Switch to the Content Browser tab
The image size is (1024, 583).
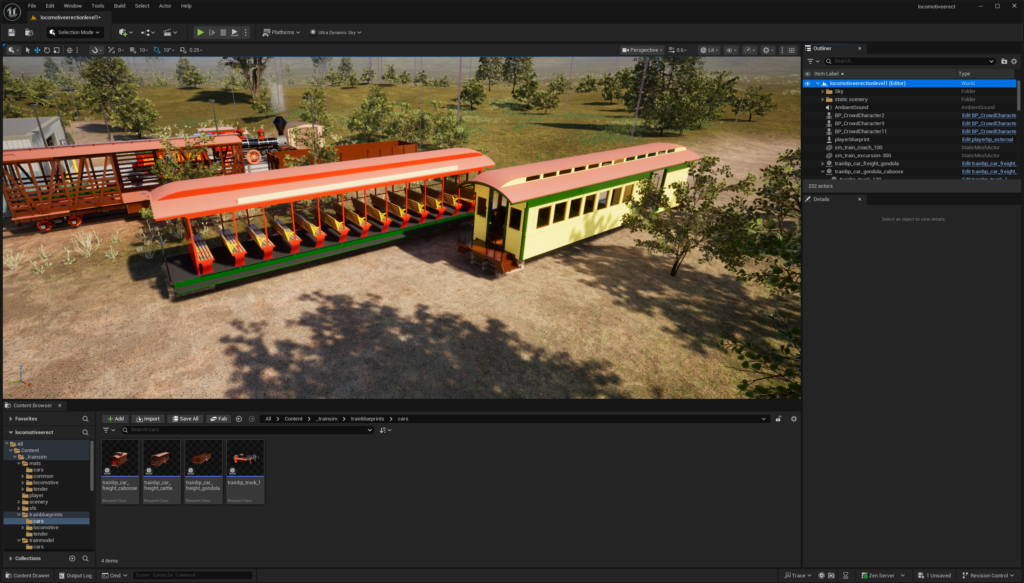[x=33, y=405]
